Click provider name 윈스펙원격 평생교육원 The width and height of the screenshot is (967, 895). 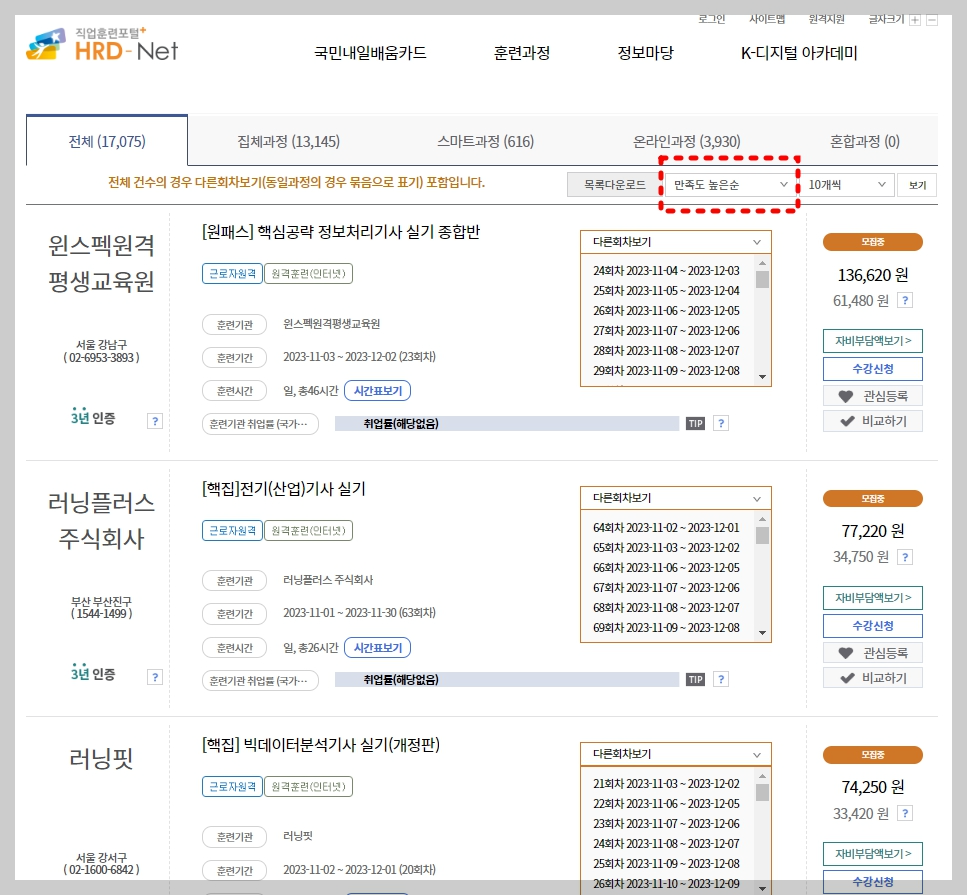coord(101,263)
